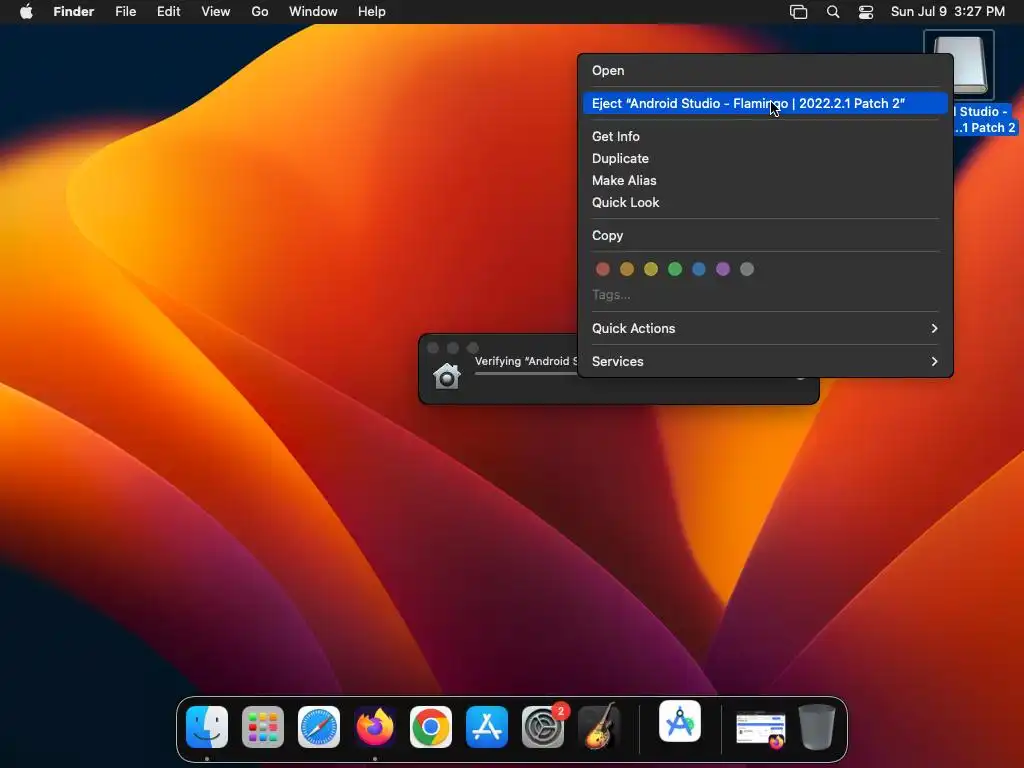Viewport: 1024px width, 768px height.
Task: Choose Quick Look in context menu
Action: click(765, 202)
